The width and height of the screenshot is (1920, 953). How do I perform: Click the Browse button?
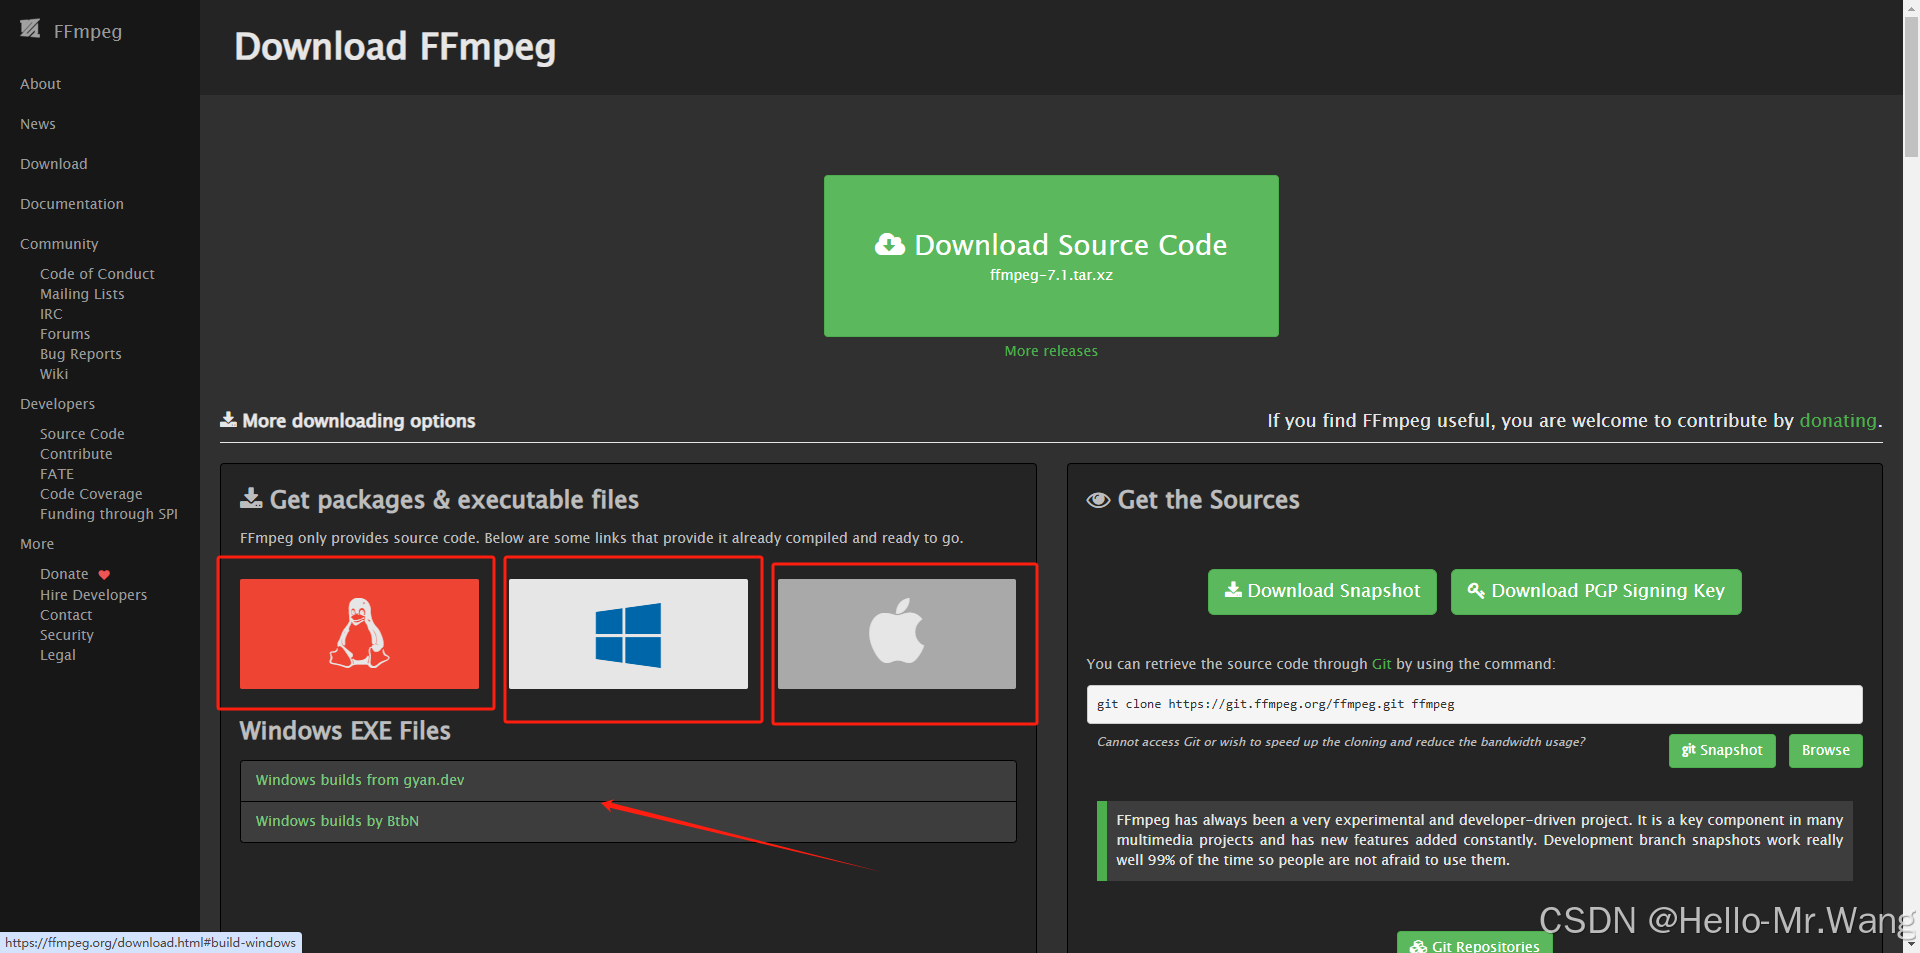[1826, 751]
